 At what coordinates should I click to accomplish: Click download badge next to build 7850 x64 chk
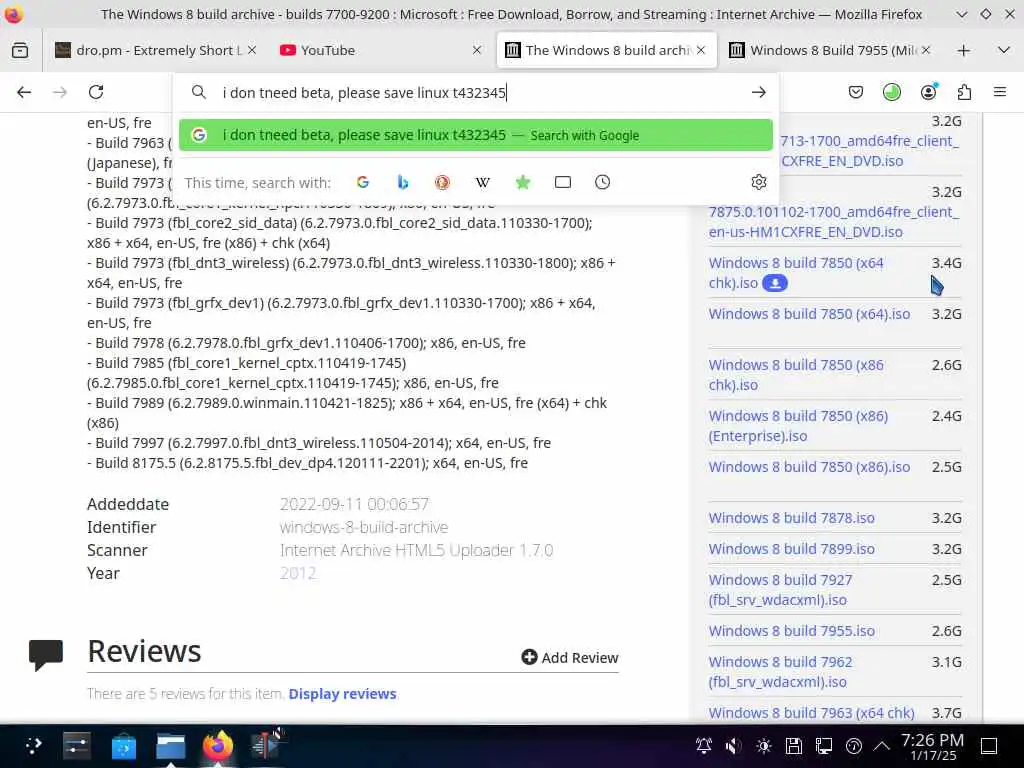pos(775,283)
